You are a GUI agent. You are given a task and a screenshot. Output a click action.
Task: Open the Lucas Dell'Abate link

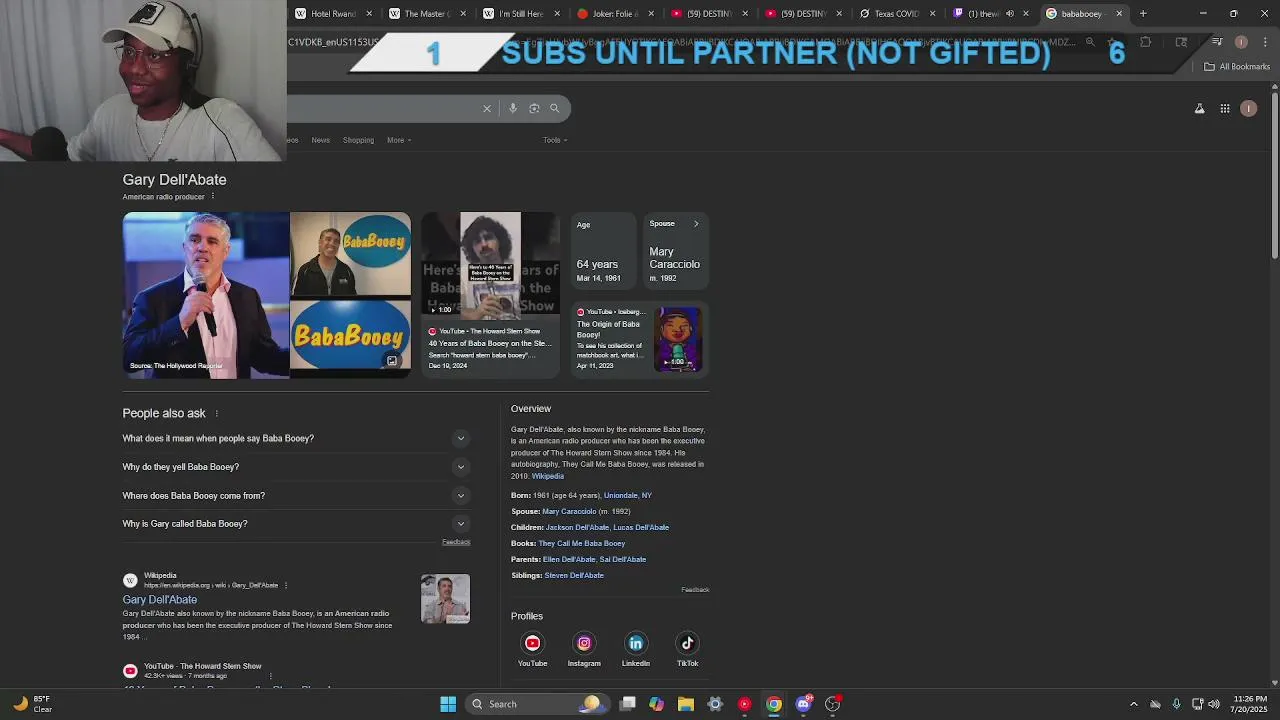pos(641,527)
